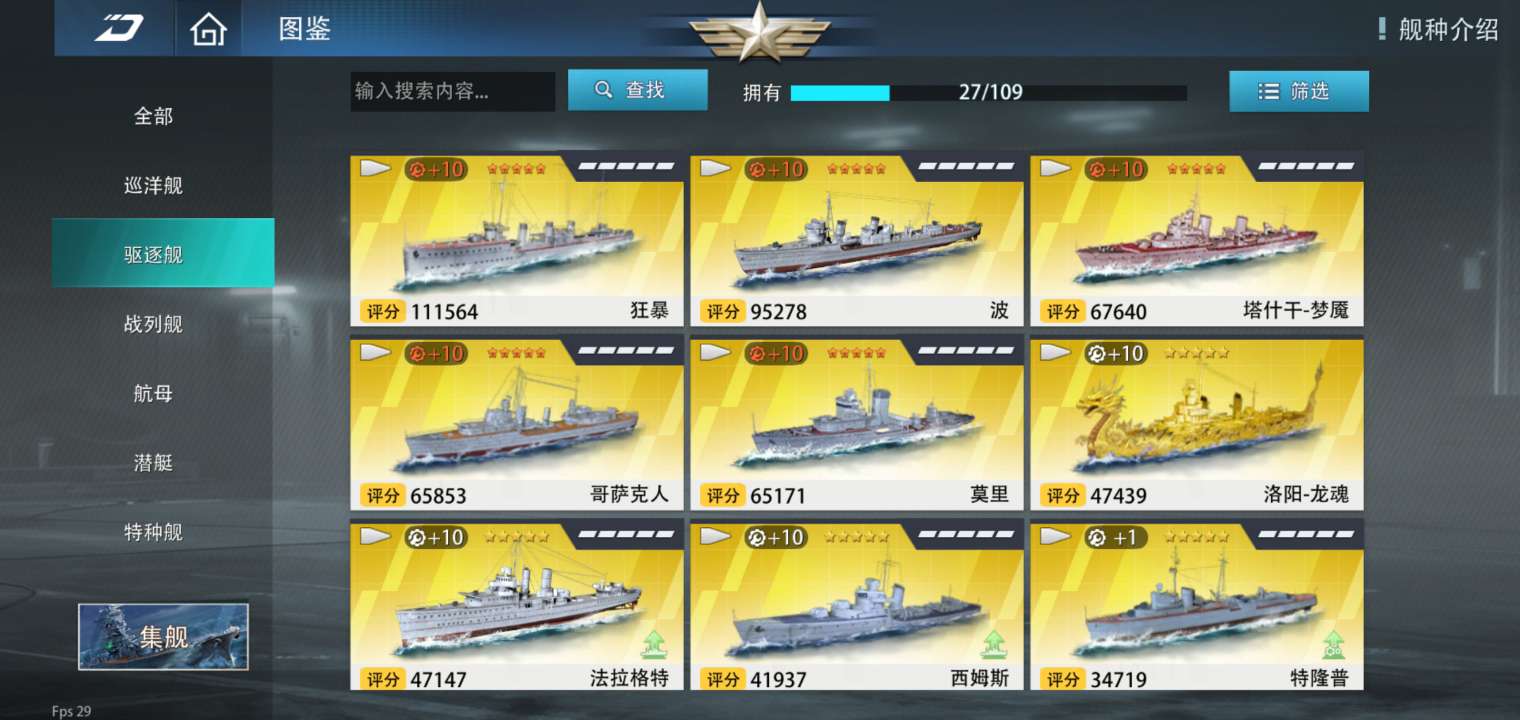Select the 全部 category tab
The width and height of the screenshot is (1520, 720).
click(x=153, y=116)
